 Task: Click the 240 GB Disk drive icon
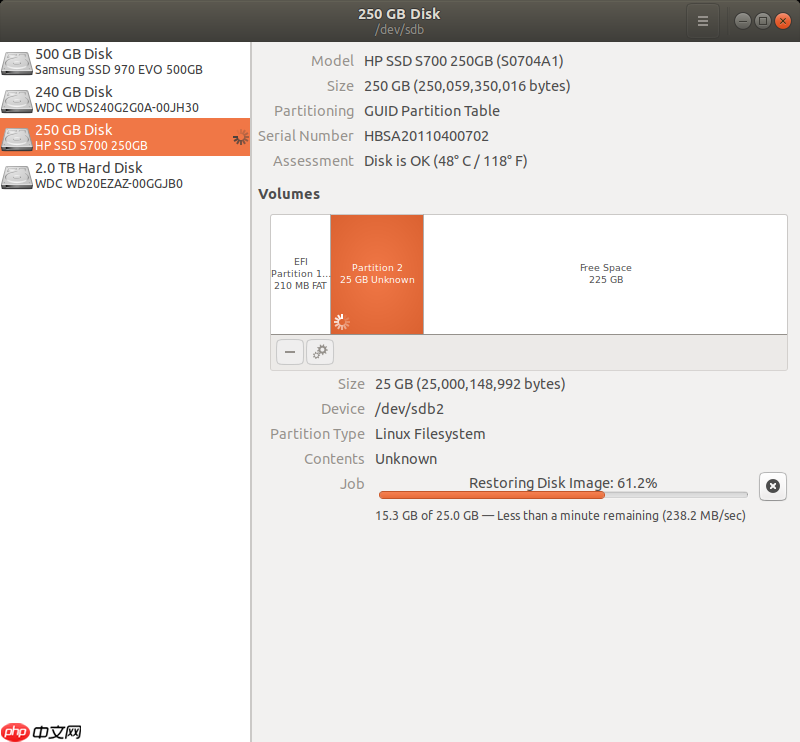click(x=17, y=100)
